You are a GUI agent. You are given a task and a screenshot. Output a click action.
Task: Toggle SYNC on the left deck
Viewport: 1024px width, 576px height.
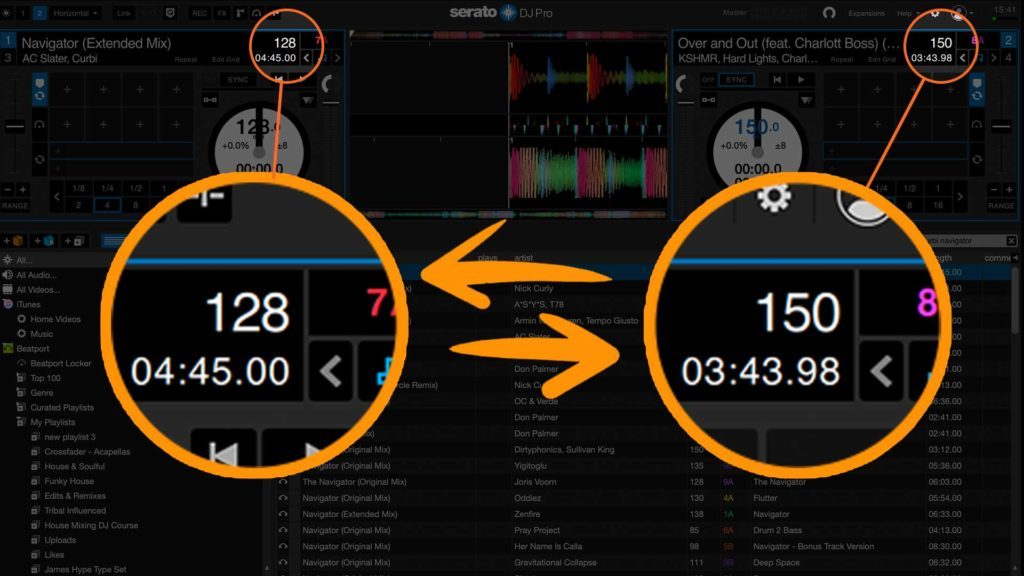(237, 80)
